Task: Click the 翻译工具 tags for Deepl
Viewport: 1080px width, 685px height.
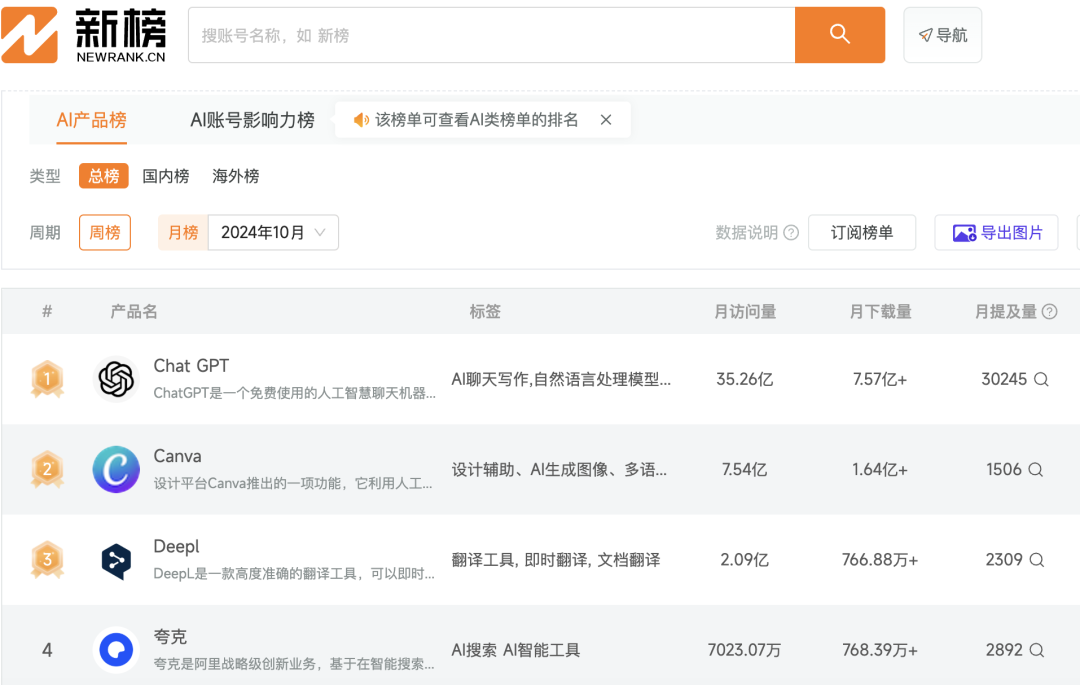Action: pos(556,560)
